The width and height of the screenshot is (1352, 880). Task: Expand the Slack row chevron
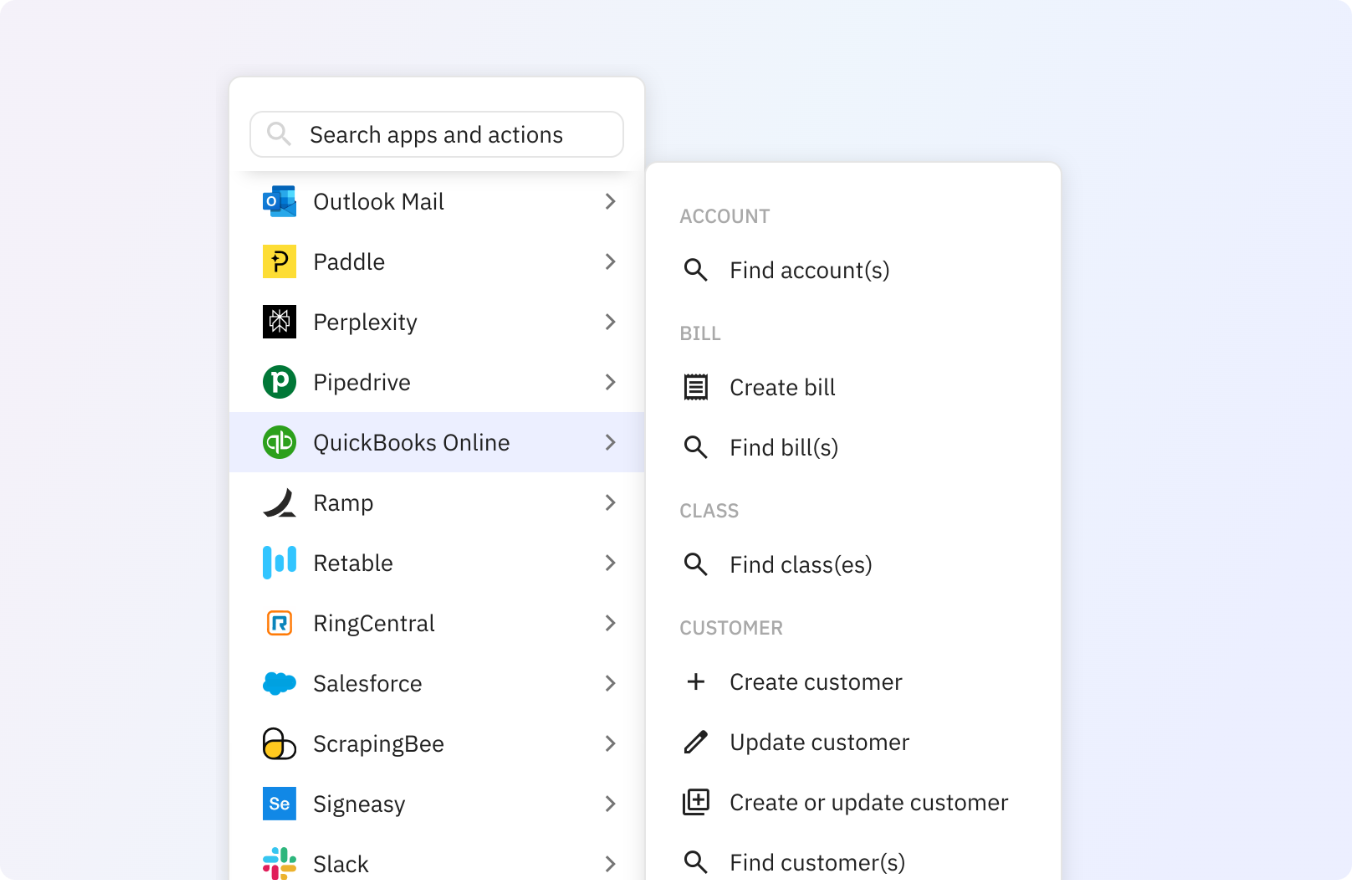point(610,863)
